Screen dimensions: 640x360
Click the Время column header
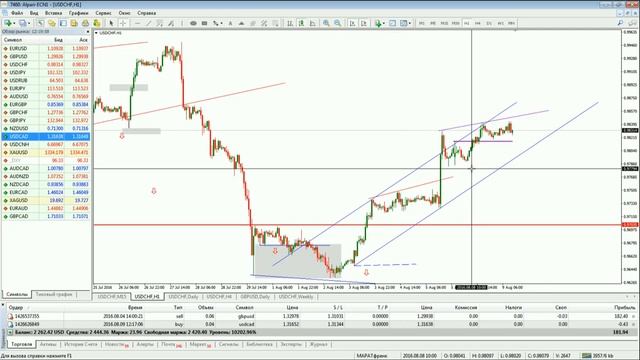135,307
